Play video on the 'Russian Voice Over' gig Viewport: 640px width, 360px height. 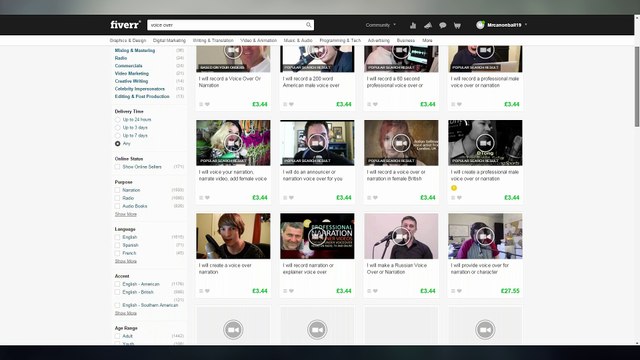(401, 236)
